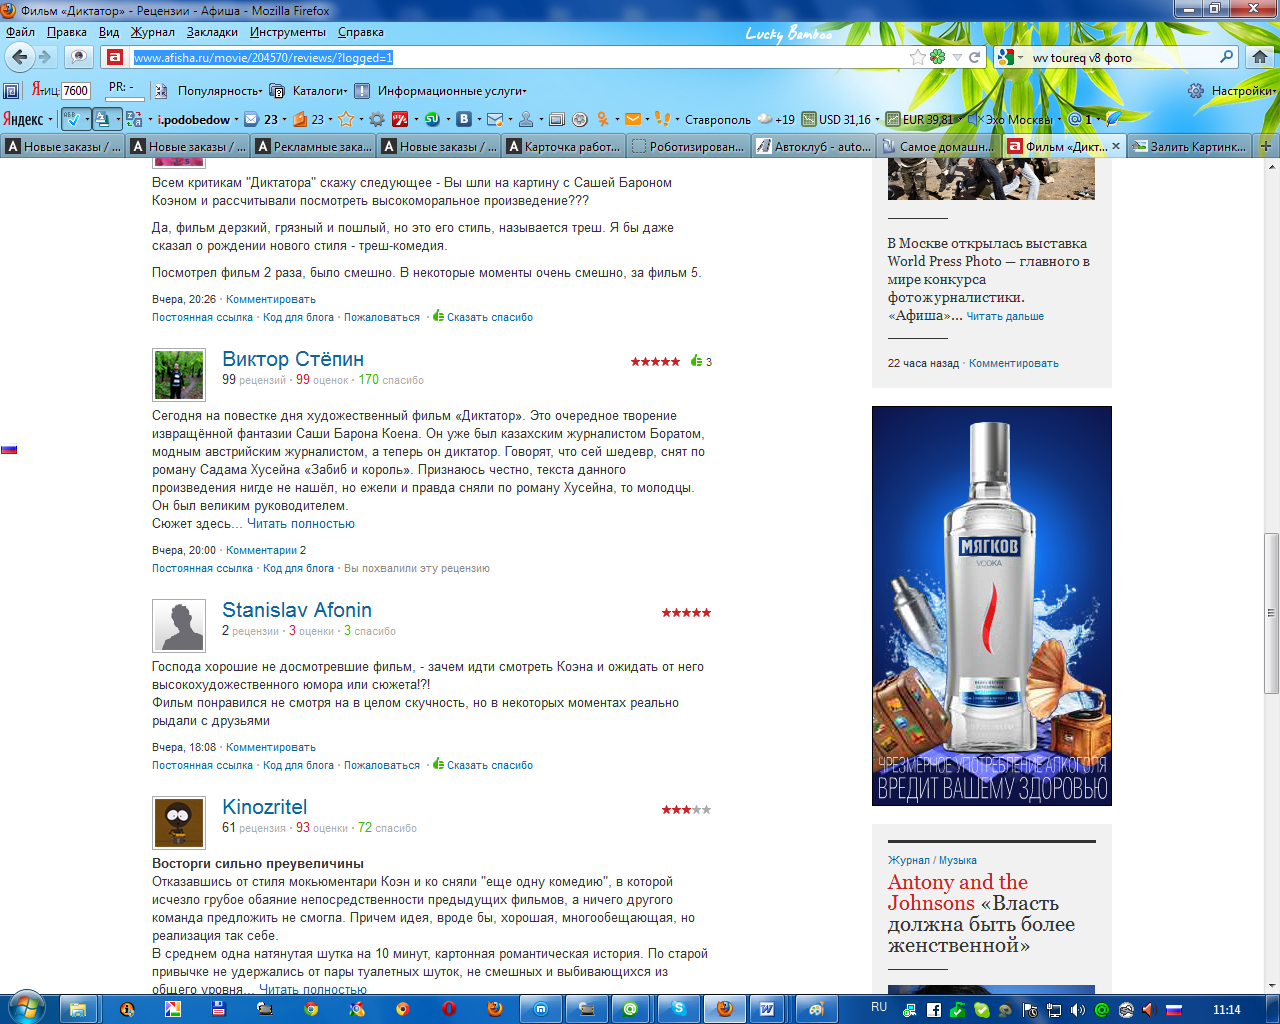Click the spell-check АБВ checkmark icon
The image size is (1280, 1024).
coord(73,119)
